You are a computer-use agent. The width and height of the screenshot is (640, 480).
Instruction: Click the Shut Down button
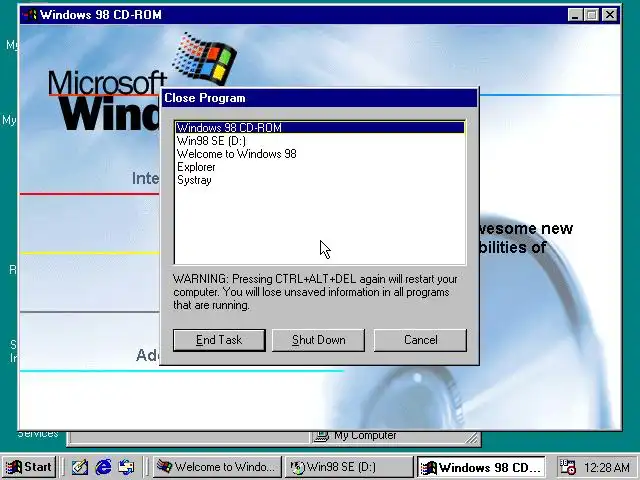[x=318, y=340]
